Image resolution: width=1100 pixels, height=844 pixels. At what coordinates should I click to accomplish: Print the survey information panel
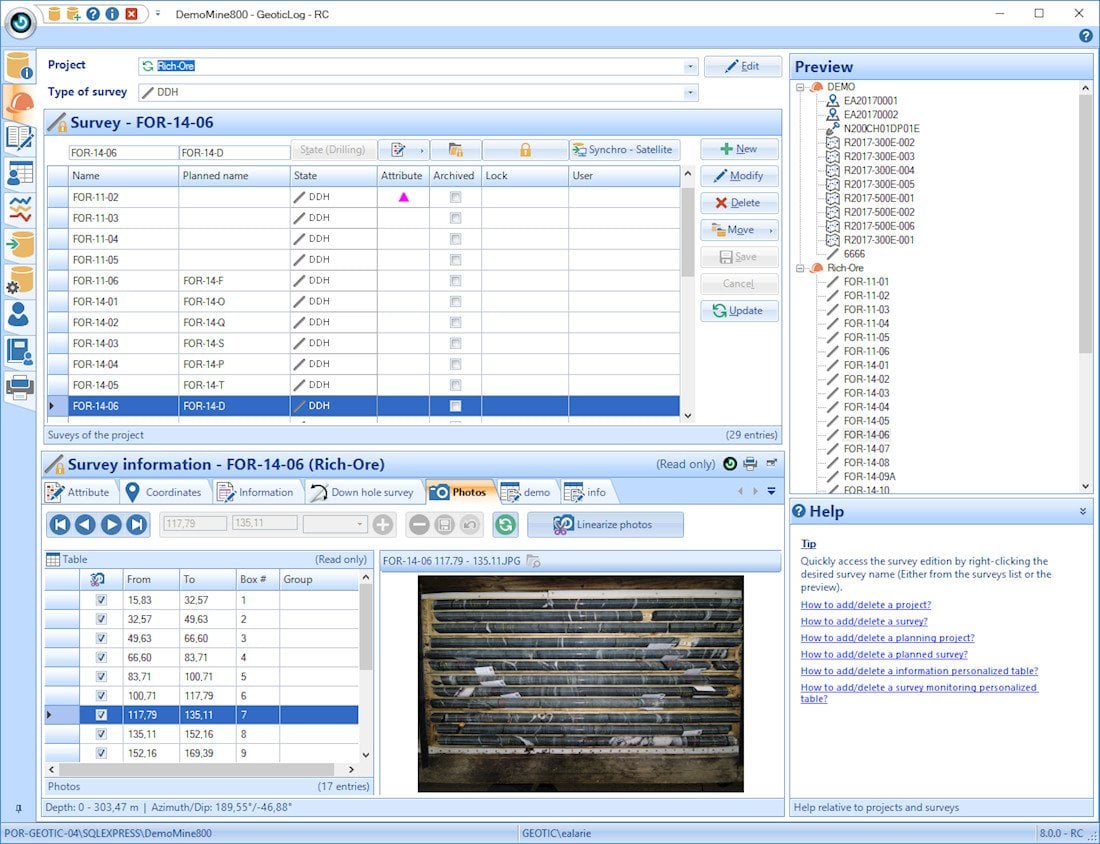click(x=750, y=464)
